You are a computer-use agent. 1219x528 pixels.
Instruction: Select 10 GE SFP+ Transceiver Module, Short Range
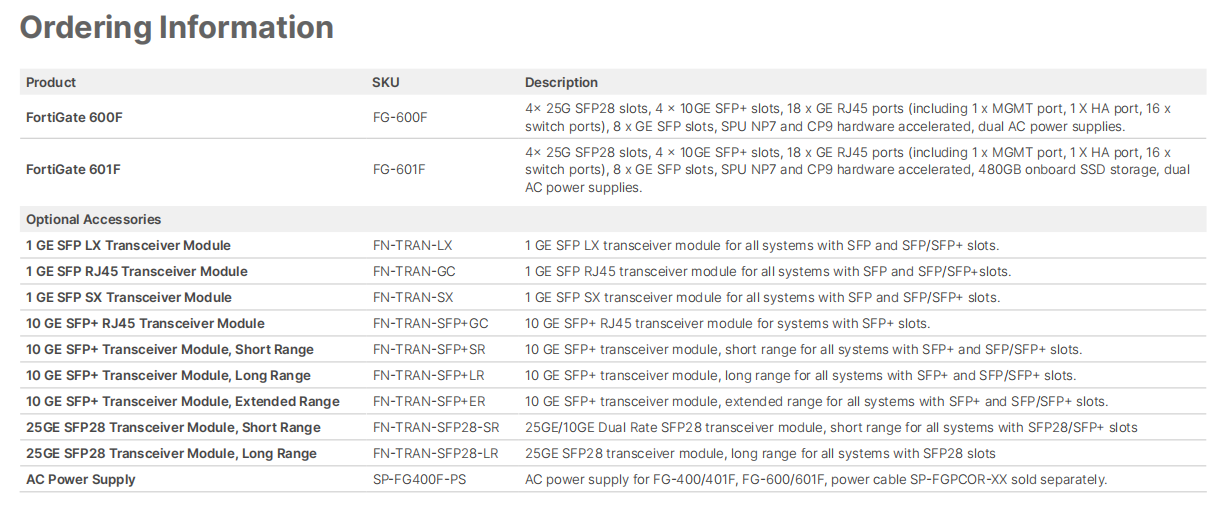[170, 349]
